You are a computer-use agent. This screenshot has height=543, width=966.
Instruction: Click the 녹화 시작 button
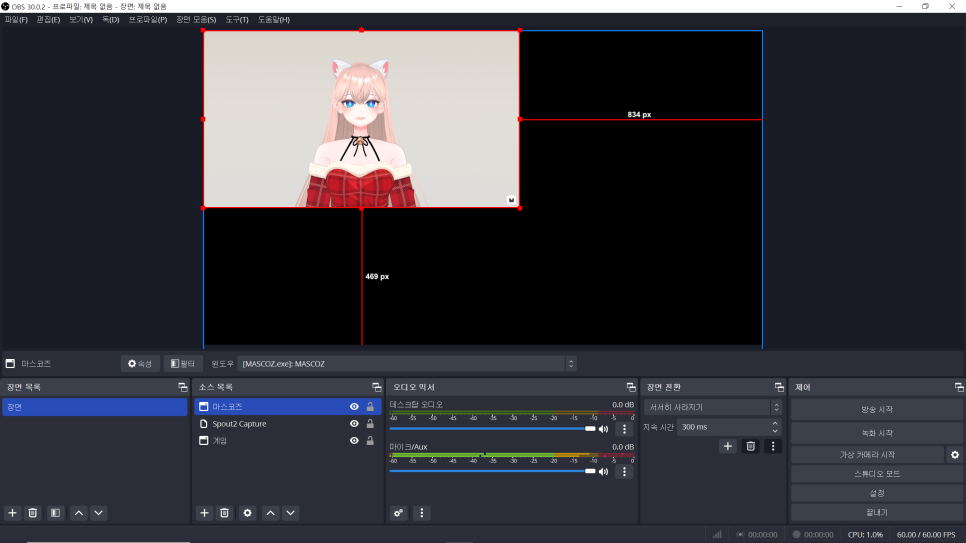(877, 433)
